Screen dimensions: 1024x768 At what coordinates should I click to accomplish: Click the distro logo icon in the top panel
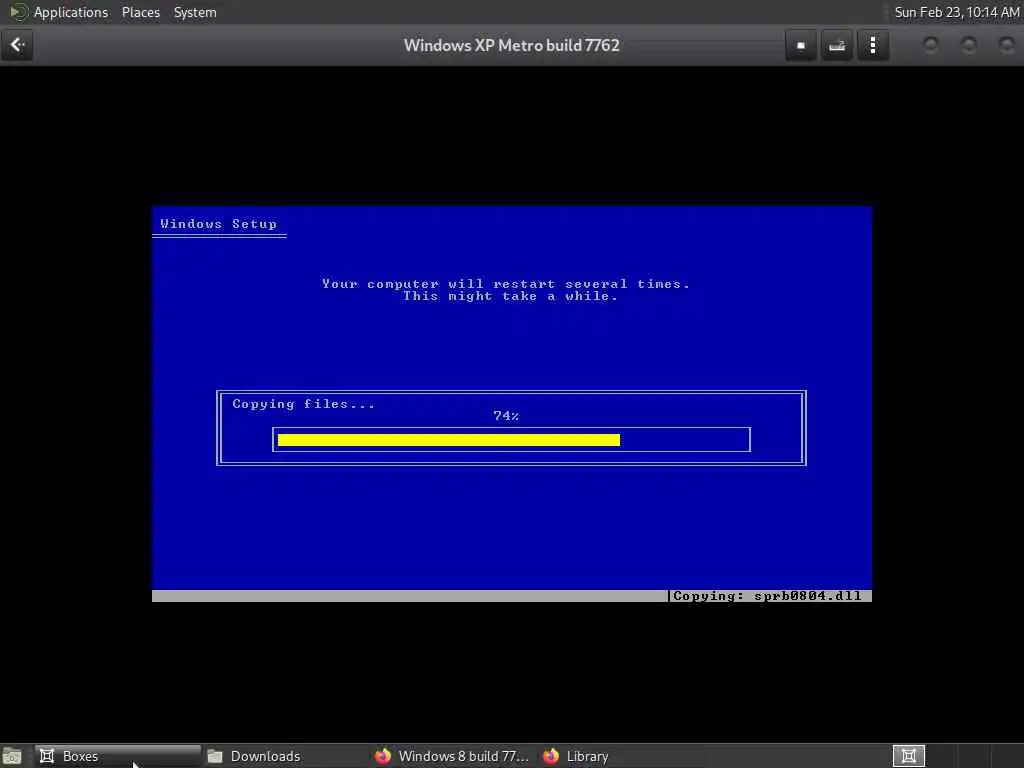pos(18,12)
